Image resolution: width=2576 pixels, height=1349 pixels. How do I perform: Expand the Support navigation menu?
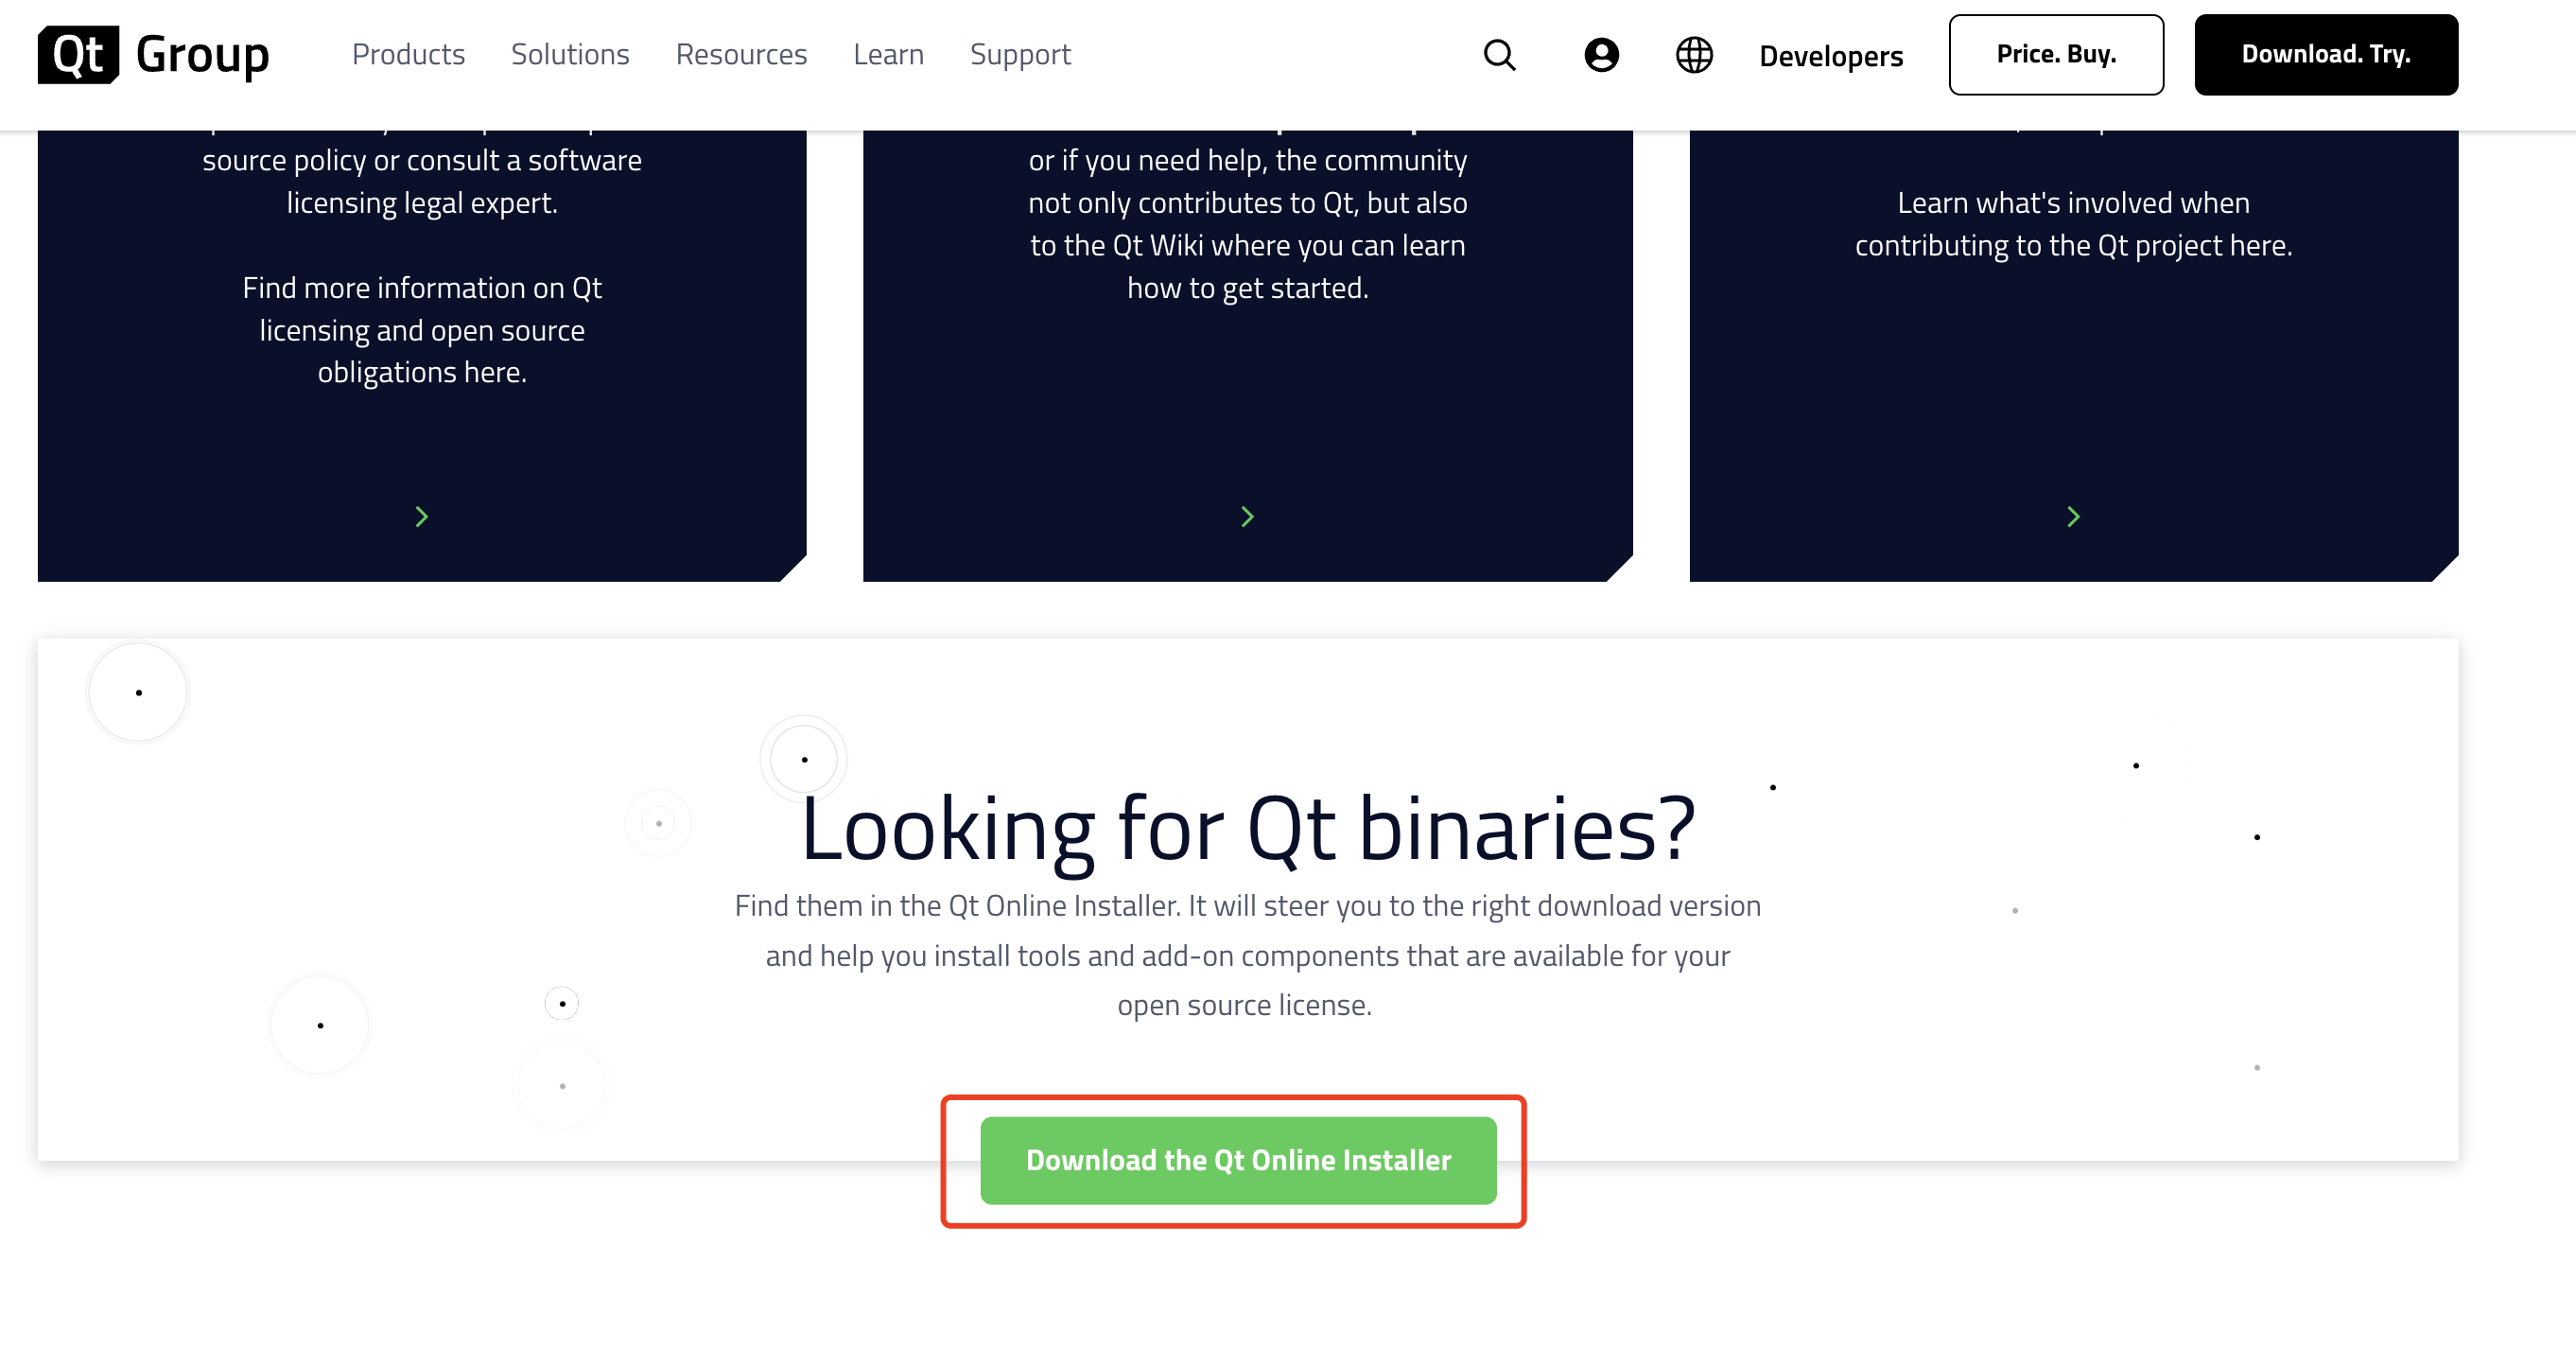point(1020,54)
